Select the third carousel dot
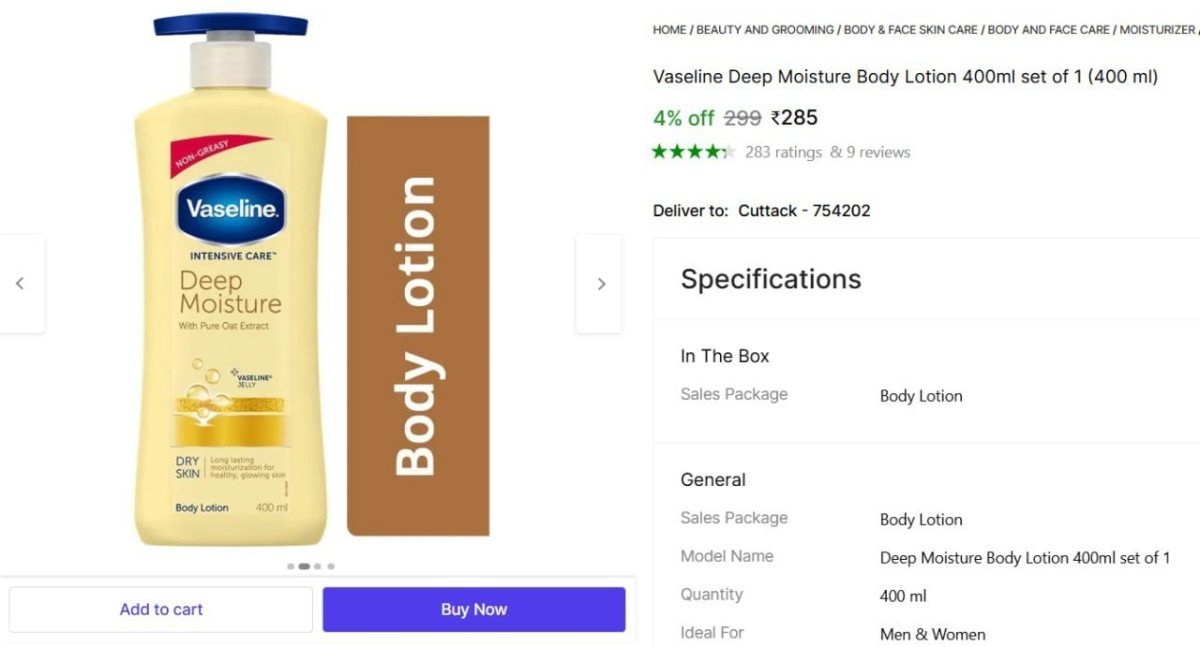1200x647 pixels. point(317,565)
